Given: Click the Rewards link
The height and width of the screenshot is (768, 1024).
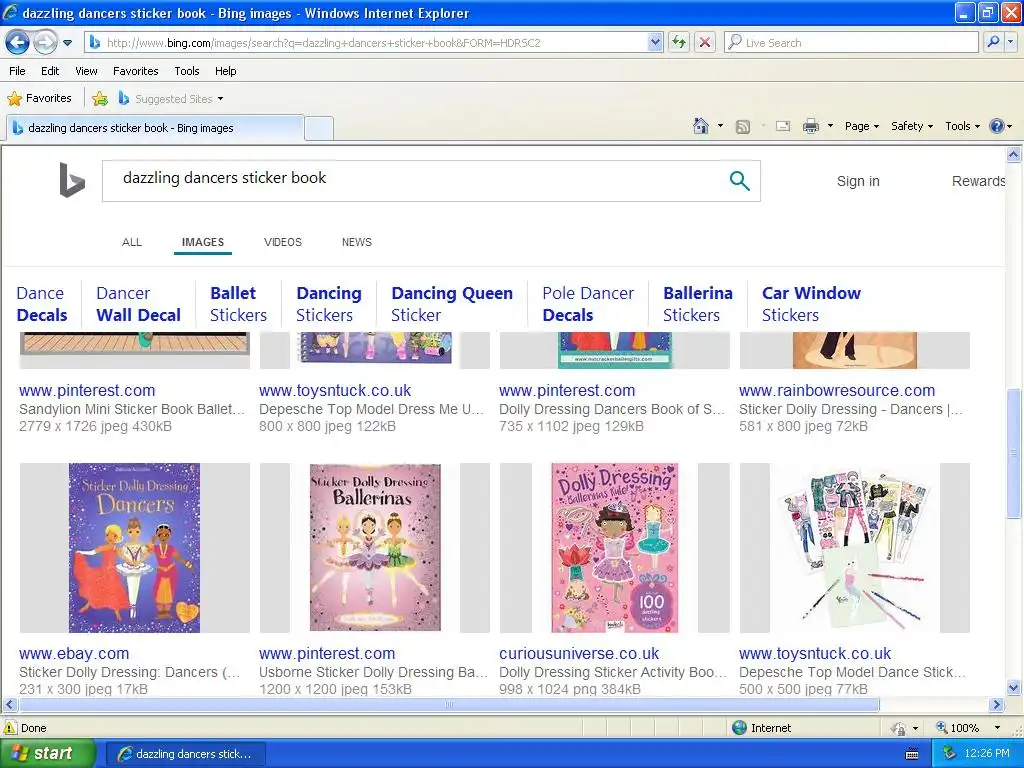Looking at the screenshot, I should pos(978,182).
